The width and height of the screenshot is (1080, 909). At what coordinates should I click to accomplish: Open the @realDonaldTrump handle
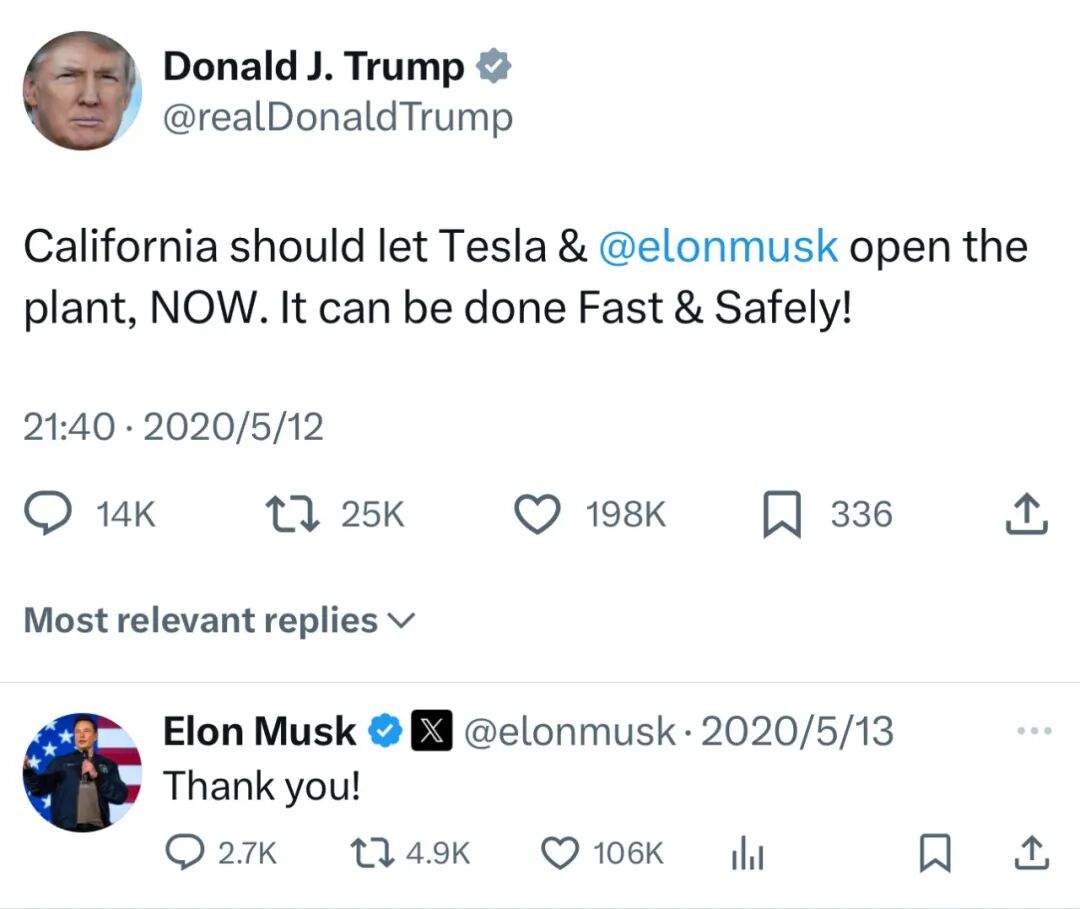(x=338, y=117)
